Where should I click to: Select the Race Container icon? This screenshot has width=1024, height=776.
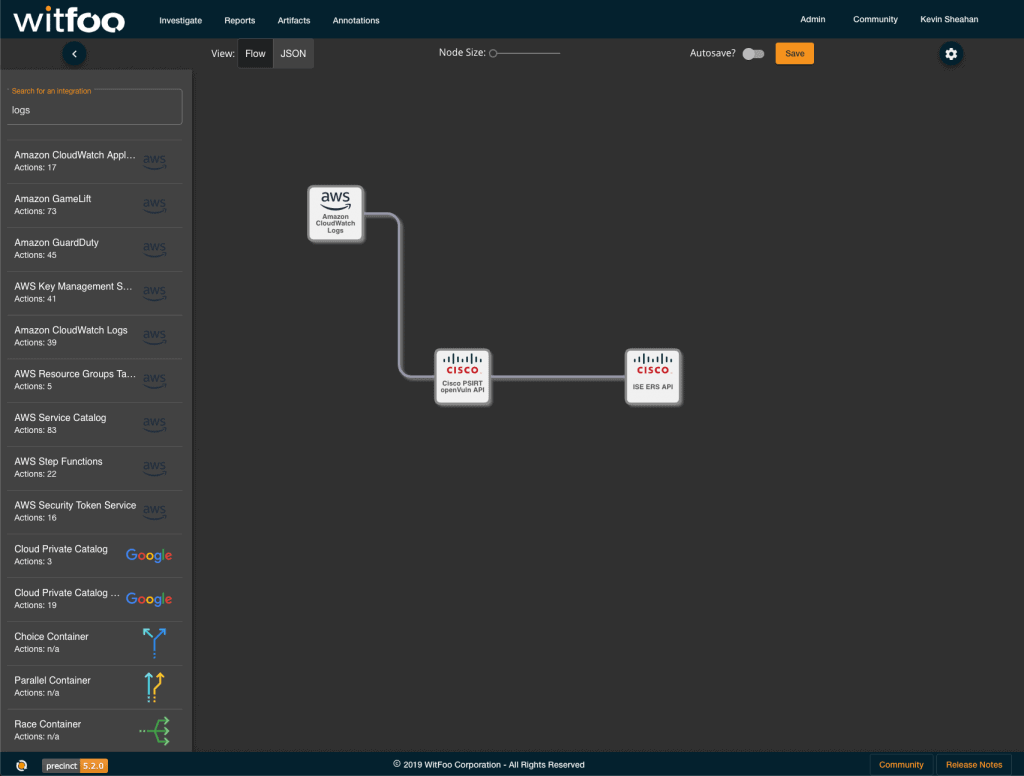[x=155, y=730]
